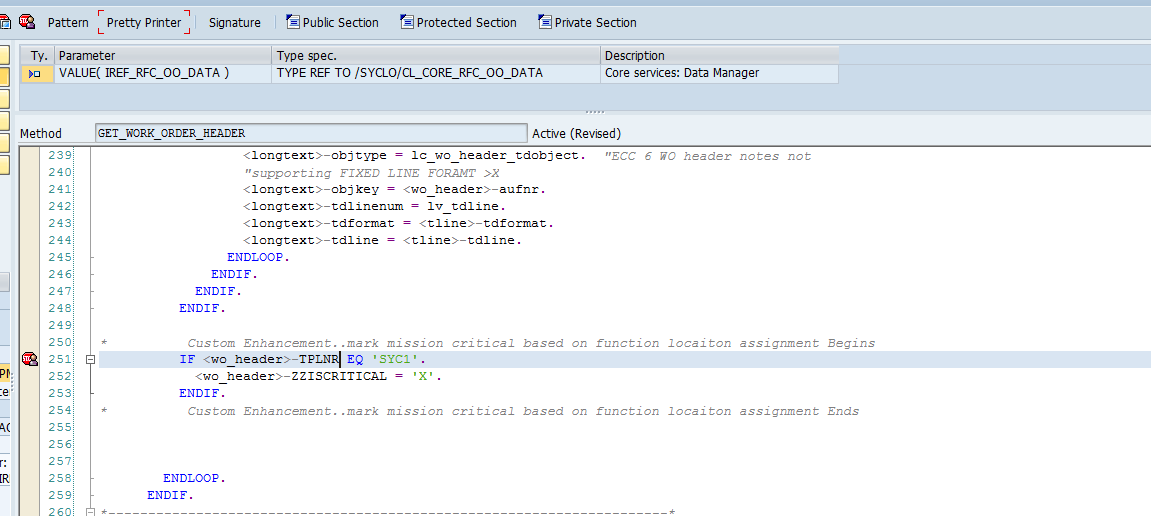Select the Parameter column header

coord(163,56)
